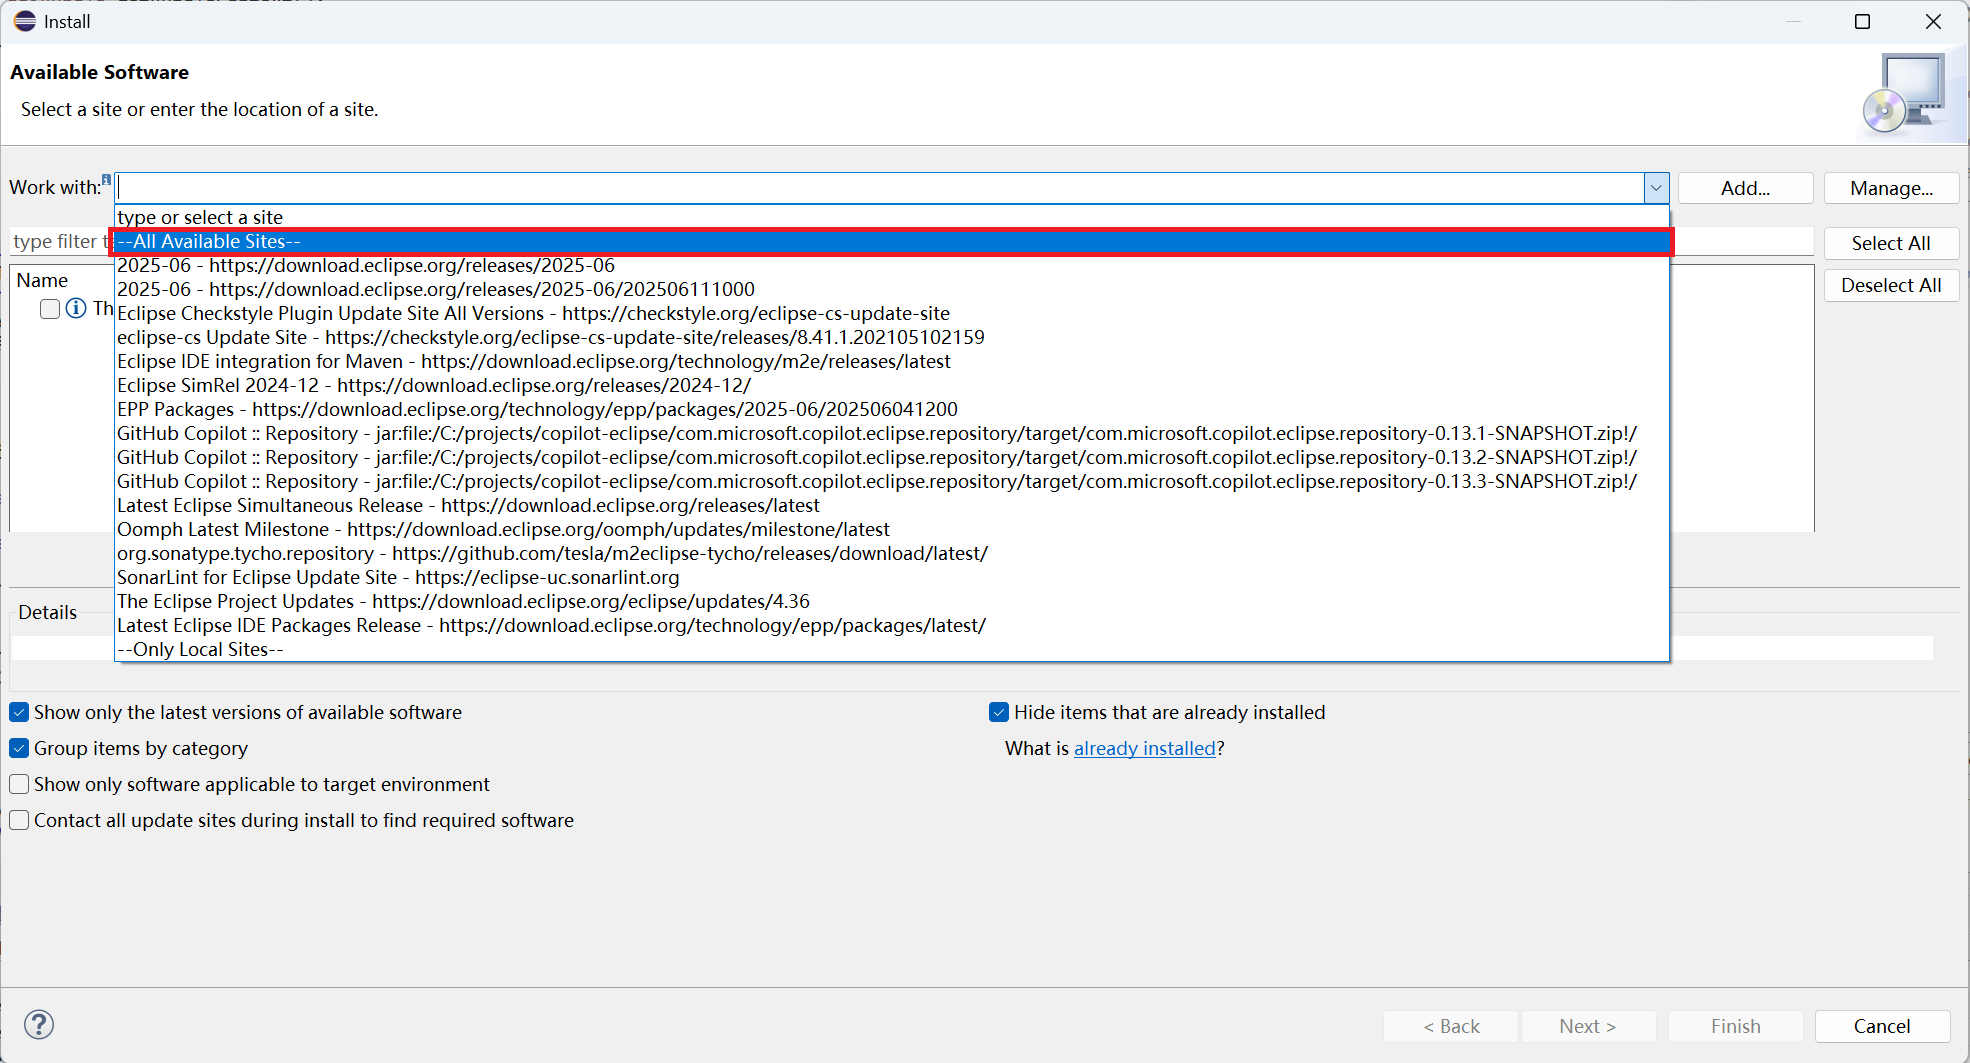Click the info icon in the Name list
This screenshot has height=1063, width=1970.
tap(76, 308)
